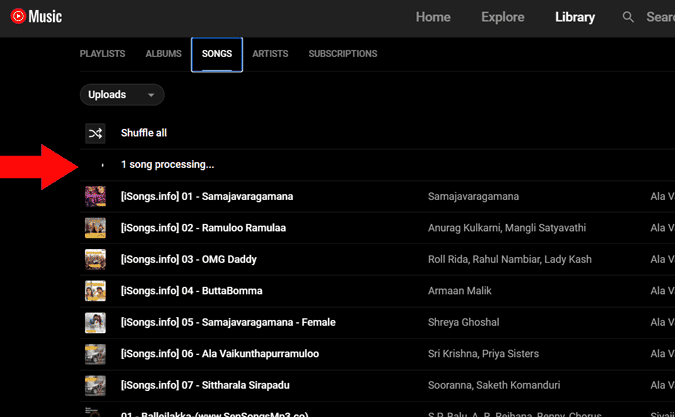Open artist Shreya Ghoshal link
Image resolution: width=675 pixels, height=417 pixels.
click(464, 322)
